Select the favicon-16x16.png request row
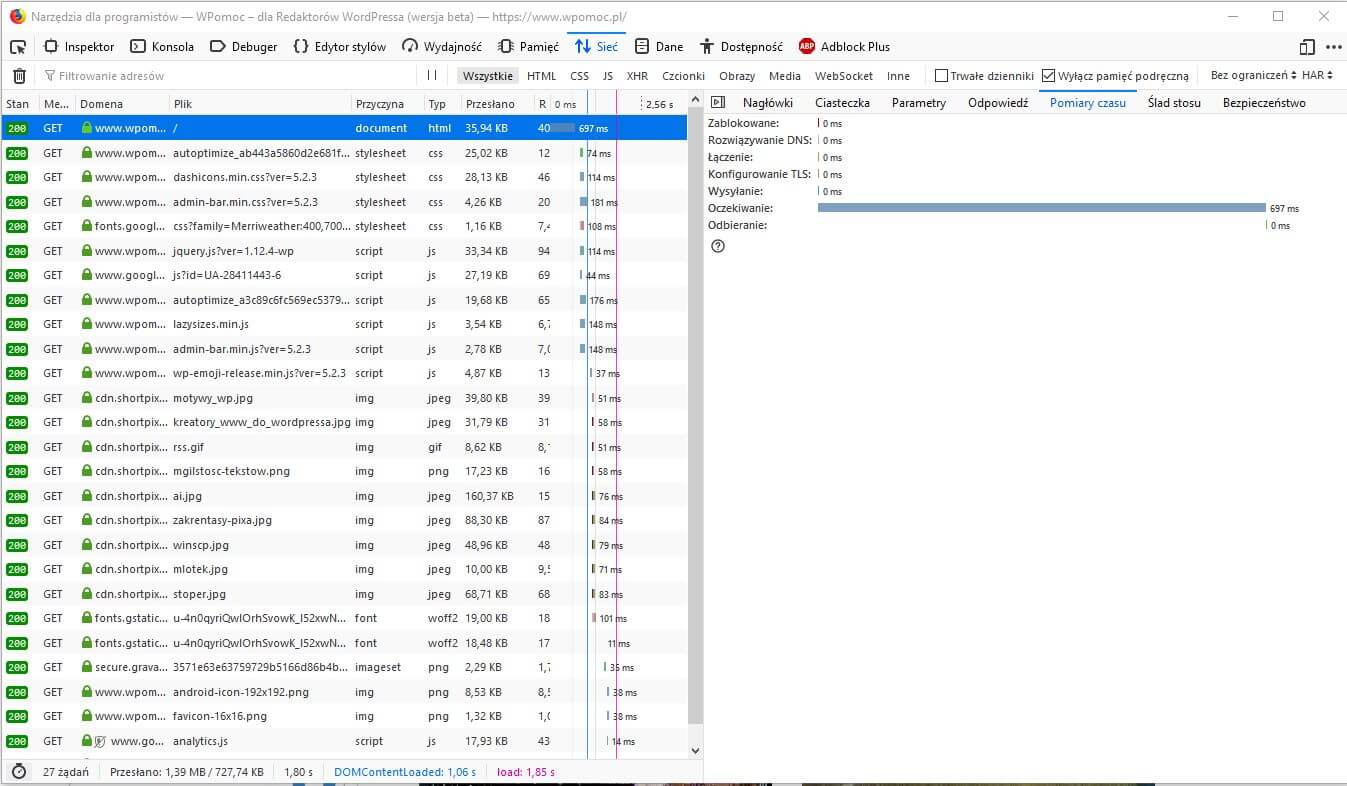Screen dimensions: 1347x786 [344, 716]
